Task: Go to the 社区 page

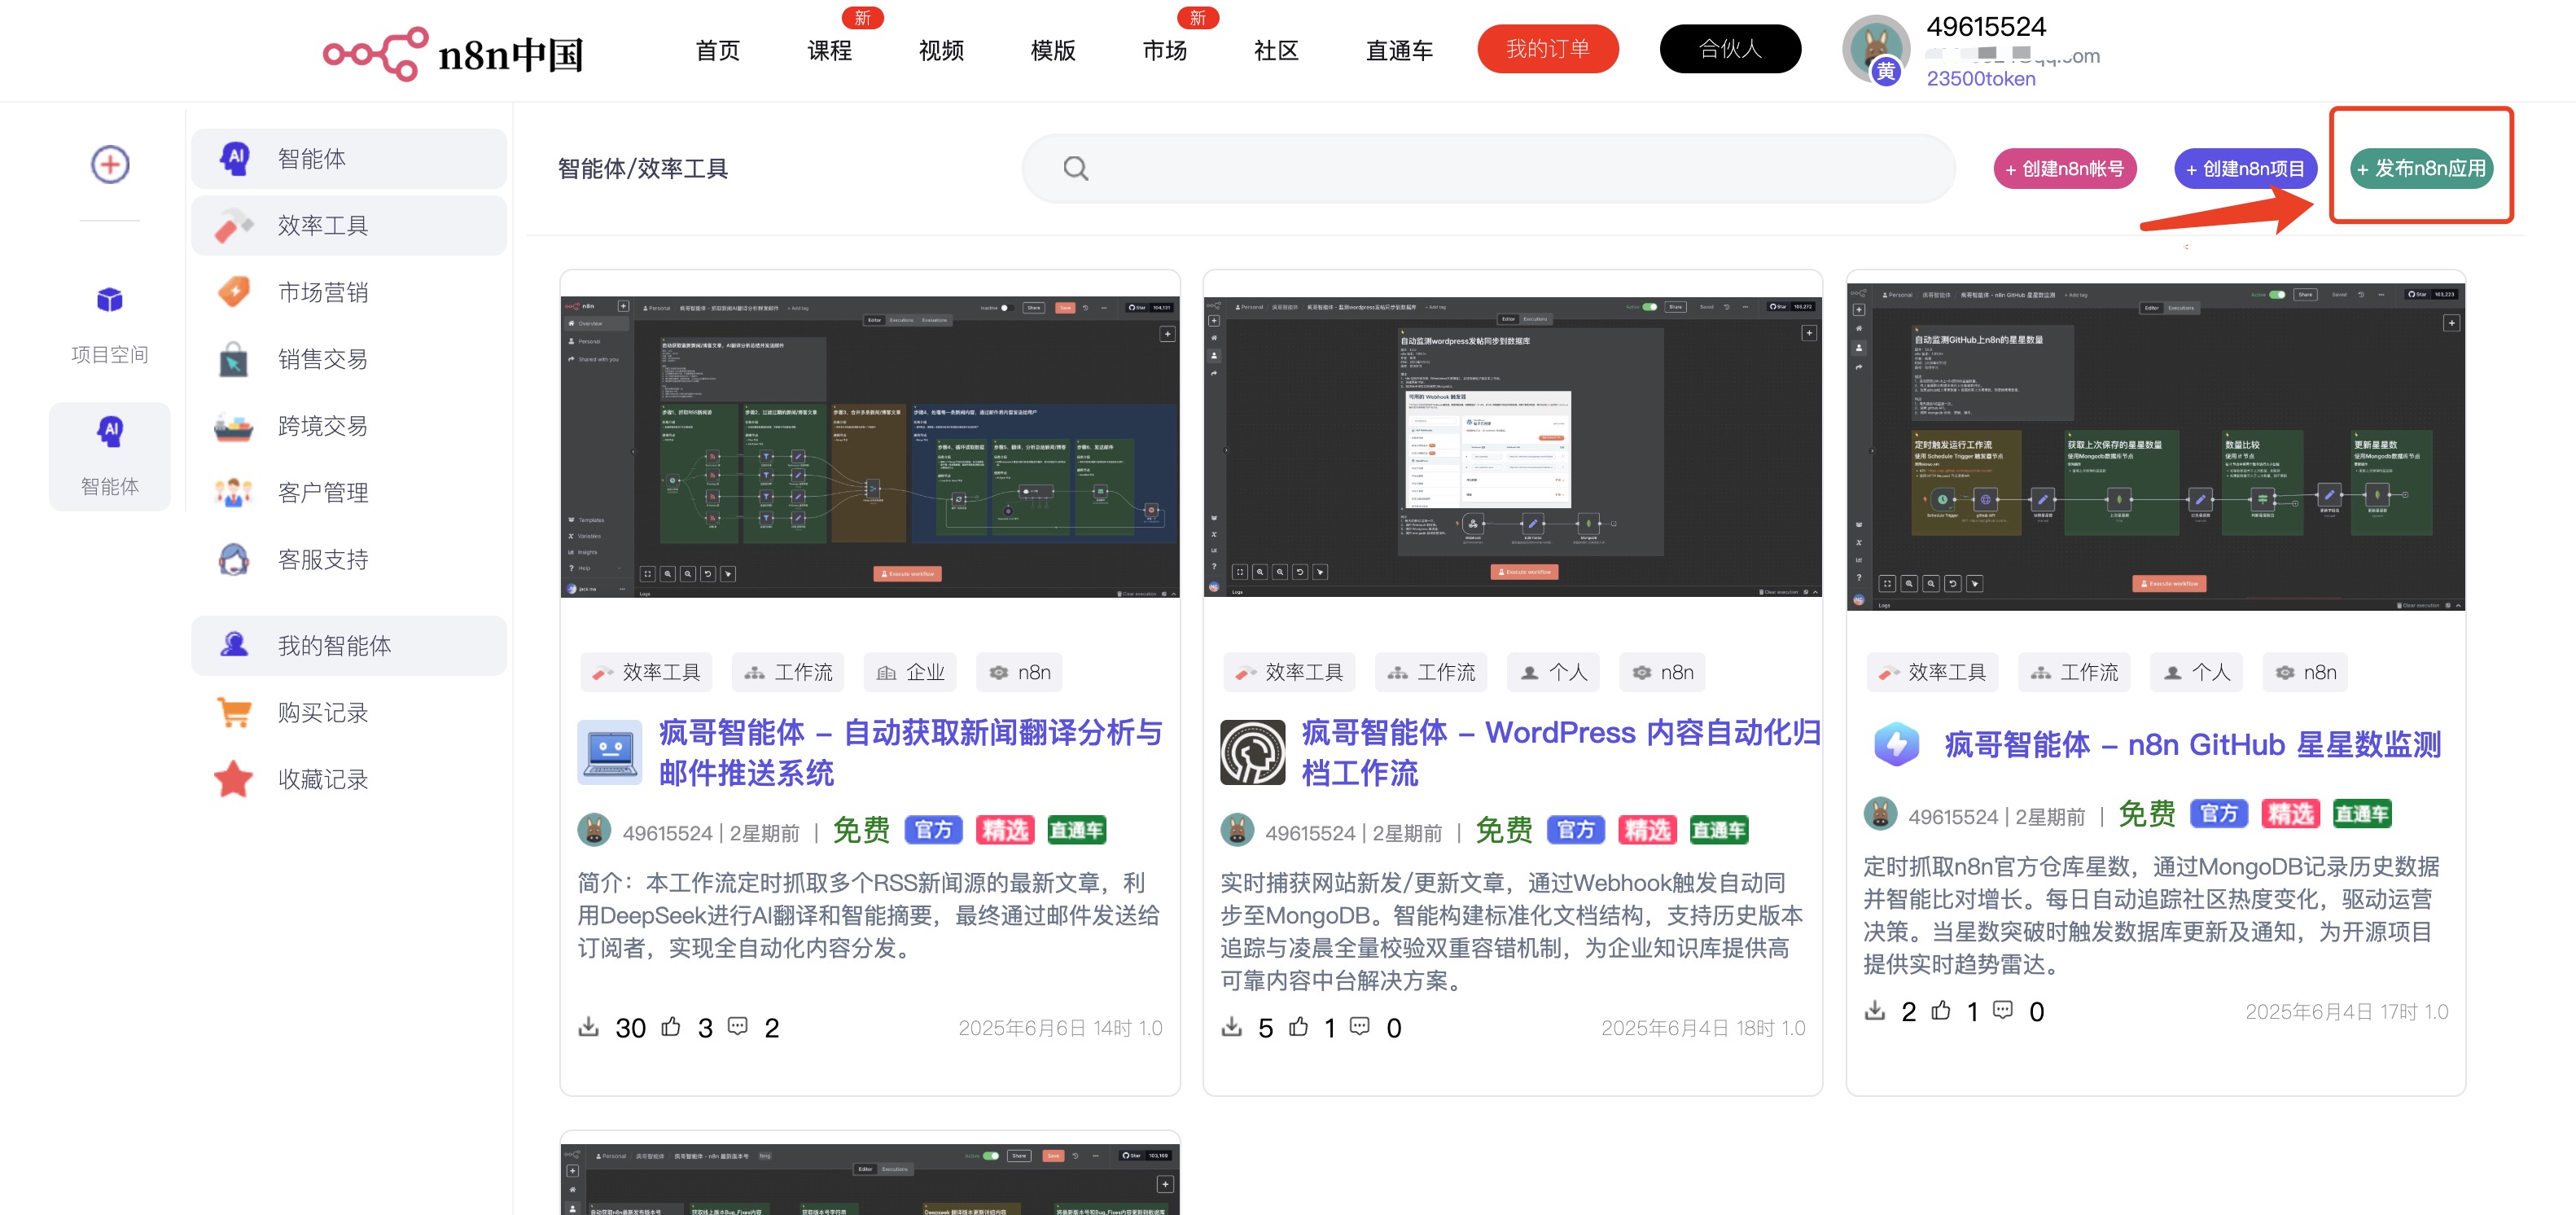Action: click(1276, 50)
